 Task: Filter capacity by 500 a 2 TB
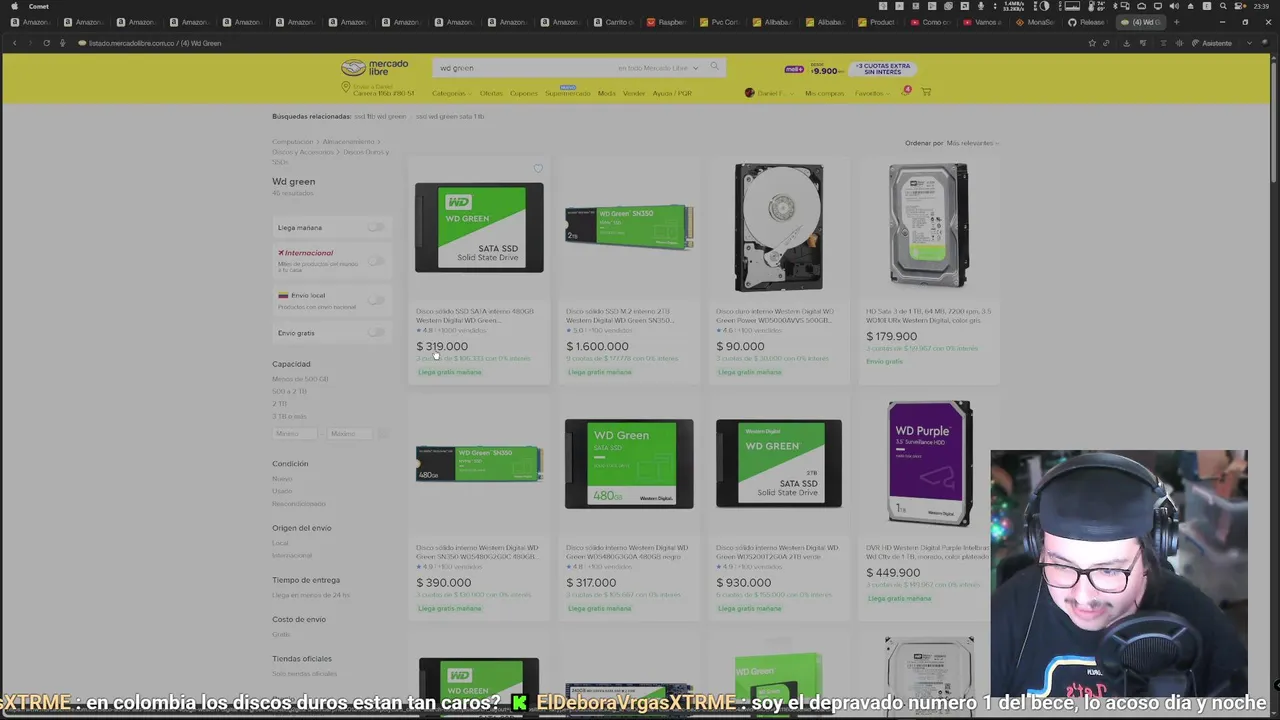(289, 391)
